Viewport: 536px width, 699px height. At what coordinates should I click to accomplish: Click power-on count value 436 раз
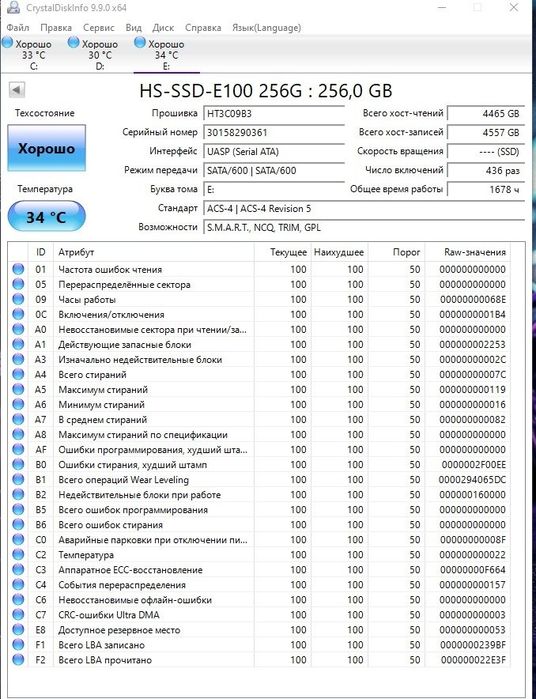point(486,171)
